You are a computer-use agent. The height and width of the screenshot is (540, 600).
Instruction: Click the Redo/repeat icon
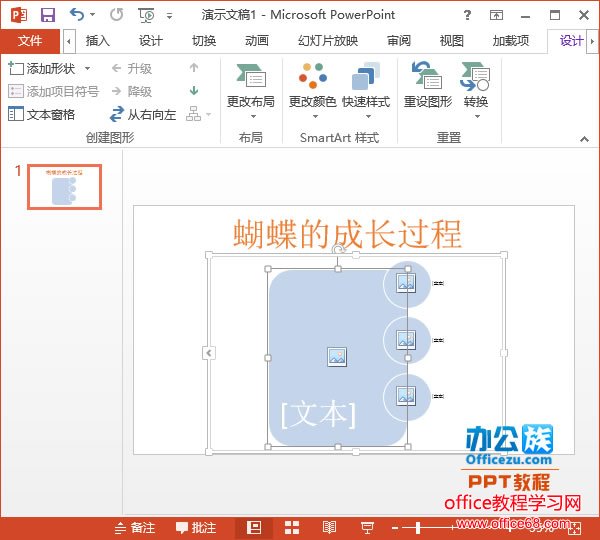[116, 15]
